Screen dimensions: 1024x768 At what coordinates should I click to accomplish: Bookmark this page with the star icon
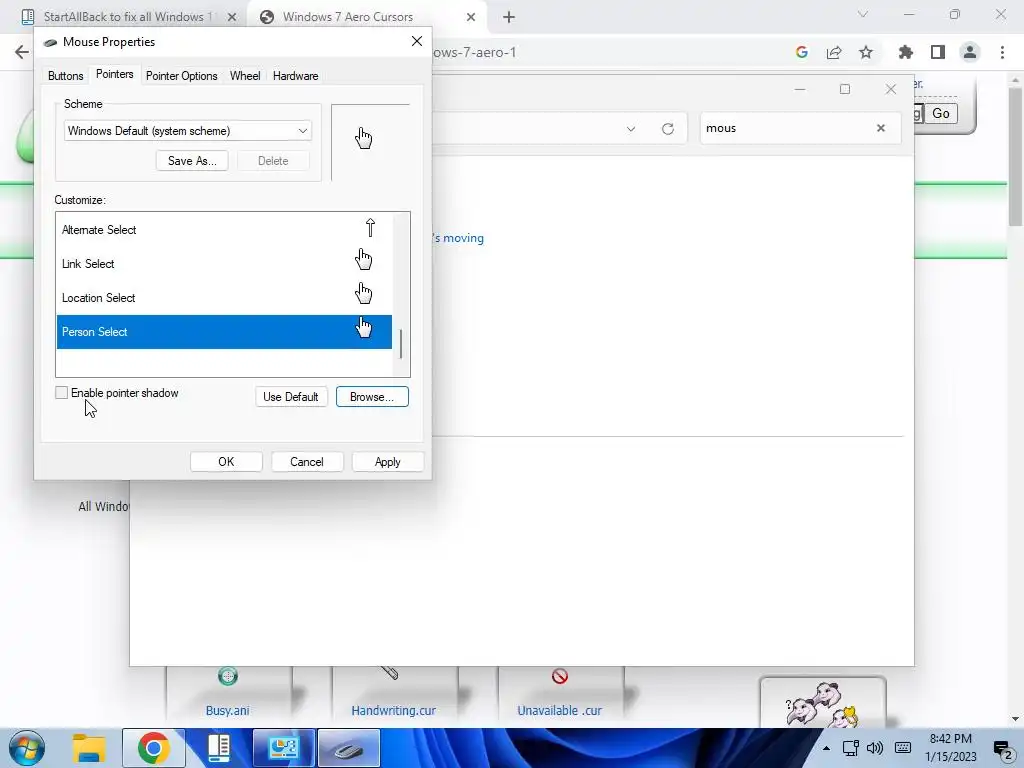866,52
